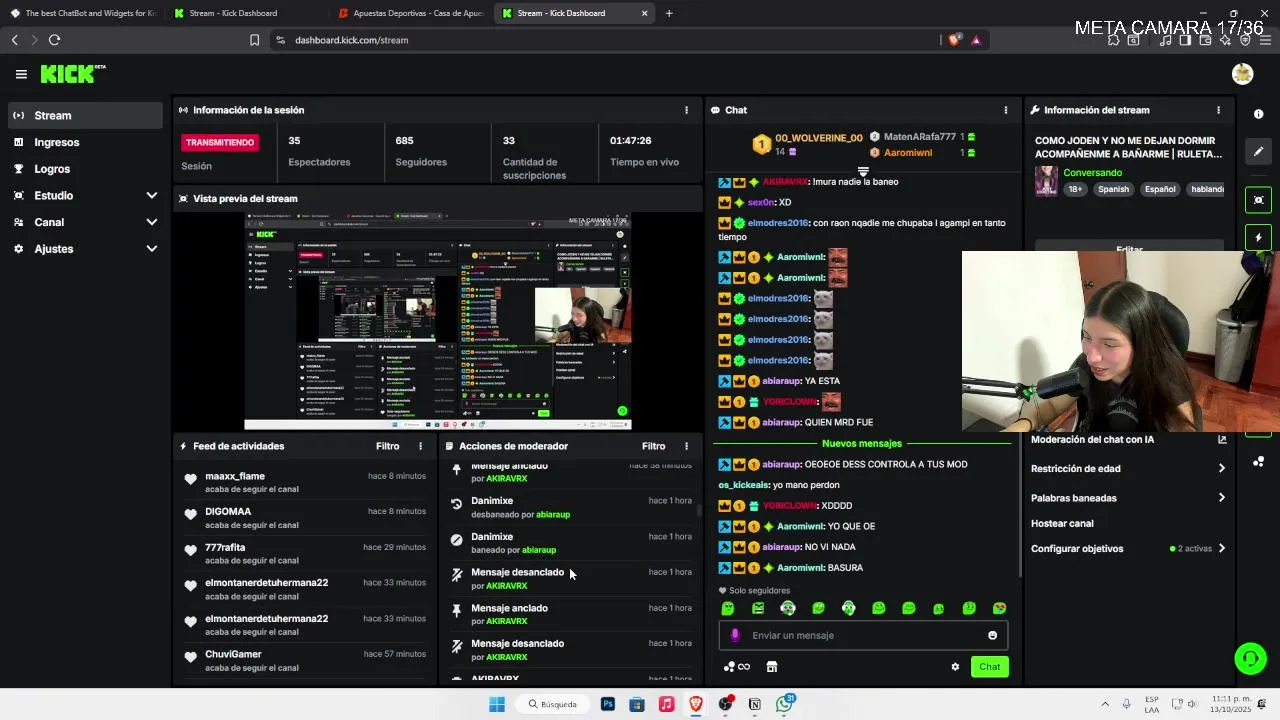Click the green headset support button
Image resolution: width=1280 pixels, height=720 pixels.
click(x=1250, y=658)
